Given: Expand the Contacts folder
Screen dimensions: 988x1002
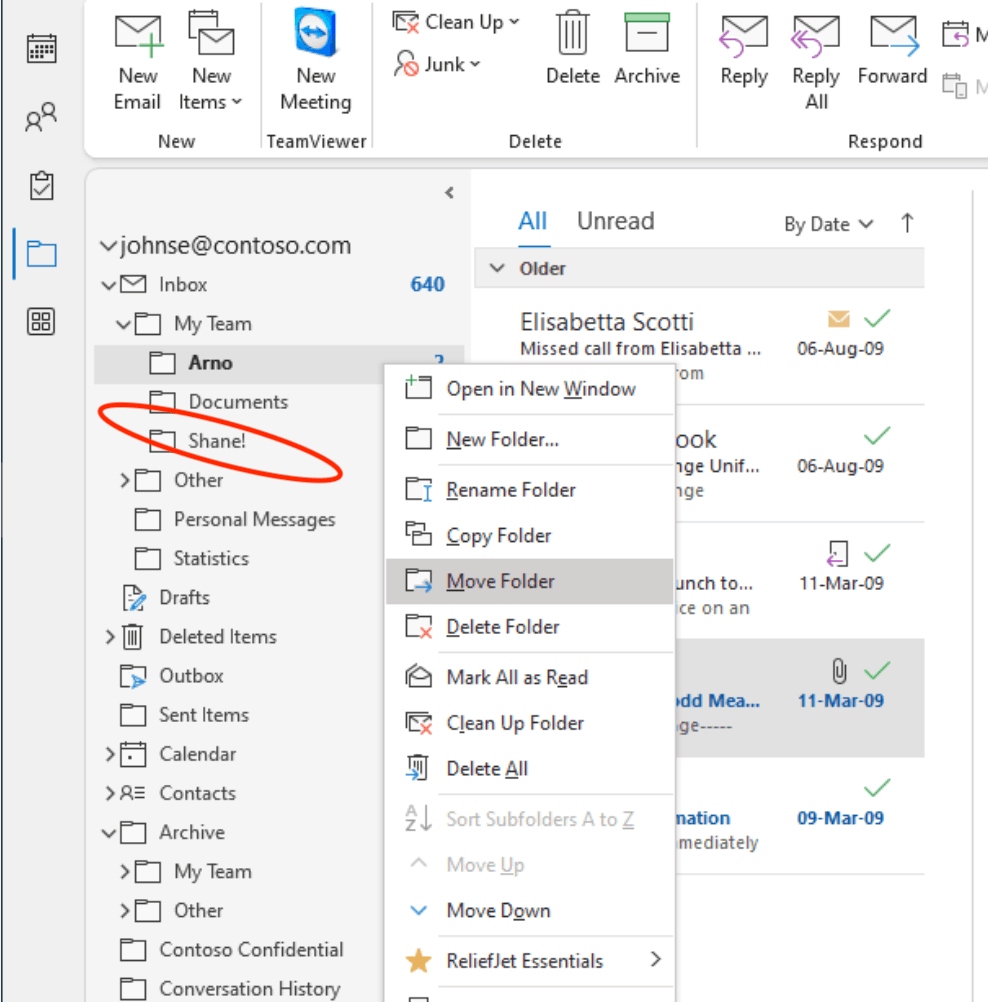Looking at the screenshot, I should (110, 794).
